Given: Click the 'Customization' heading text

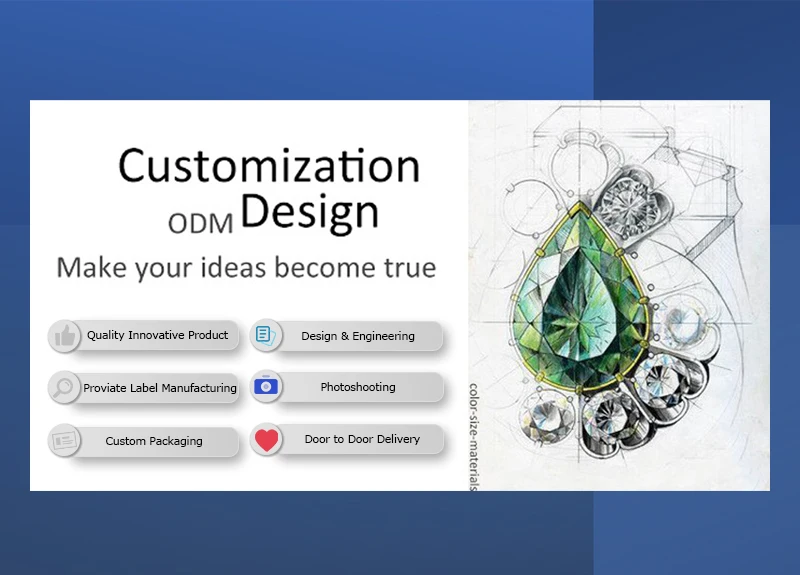Looking at the screenshot, I should click(x=269, y=166).
